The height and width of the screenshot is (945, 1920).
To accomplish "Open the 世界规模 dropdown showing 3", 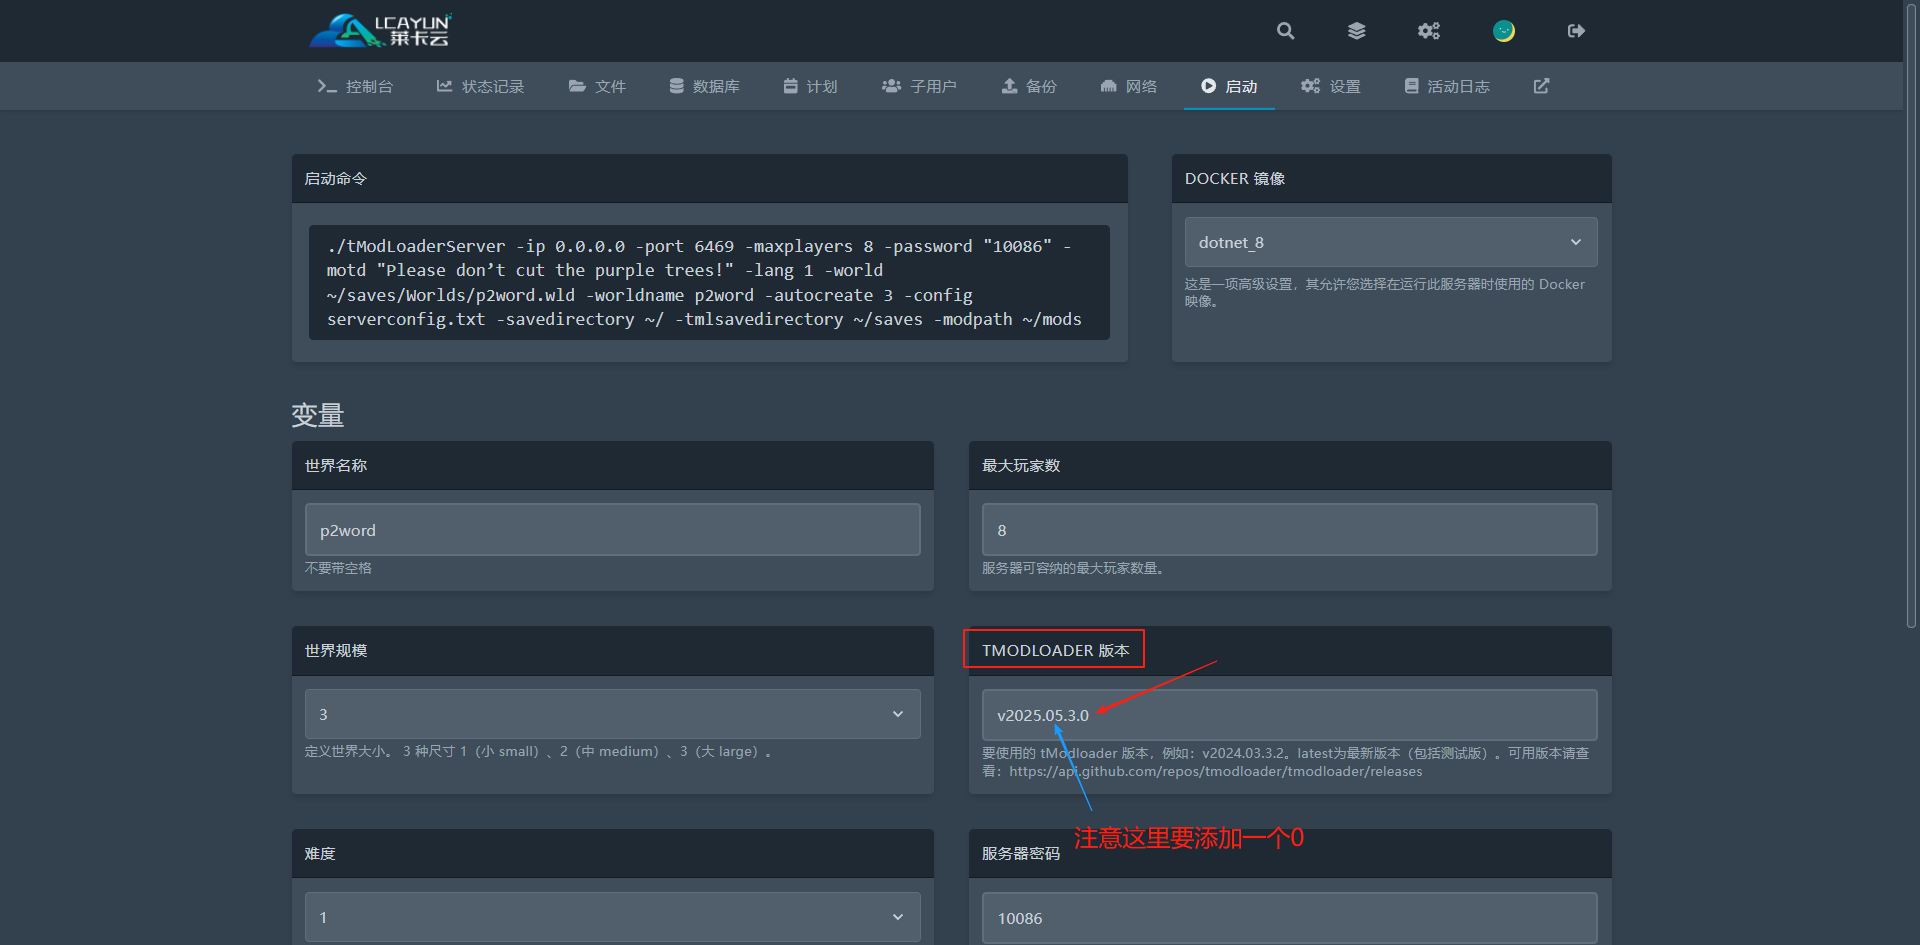I will click(x=612, y=714).
